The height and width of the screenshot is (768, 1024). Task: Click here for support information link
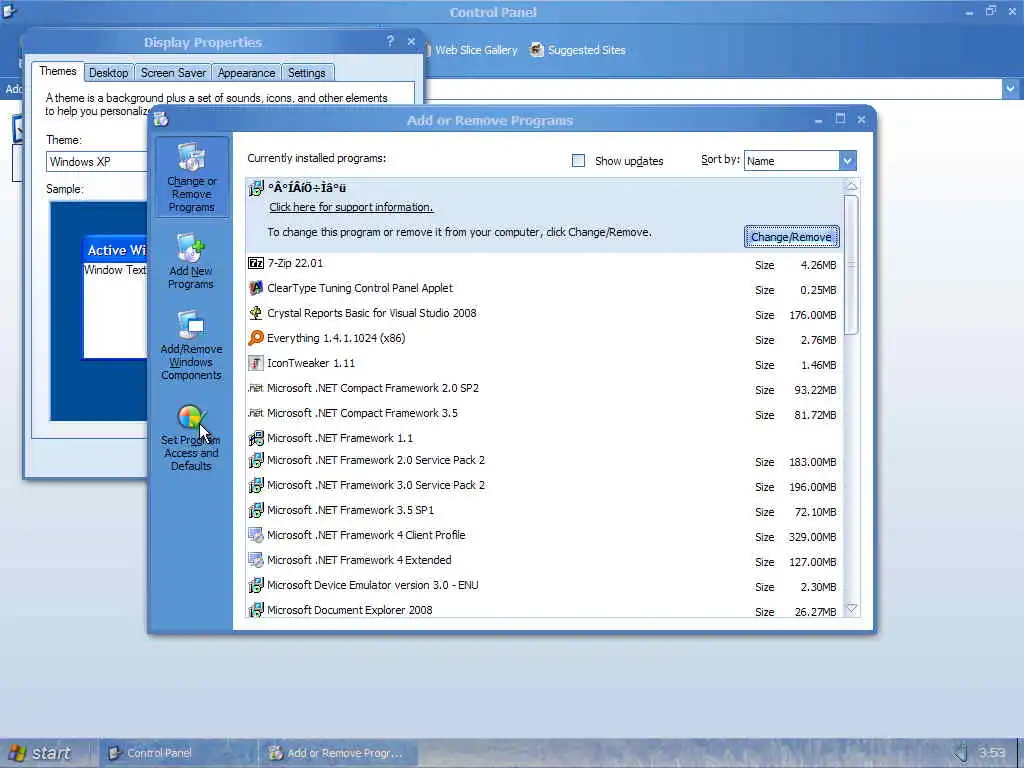pos(351,207)
